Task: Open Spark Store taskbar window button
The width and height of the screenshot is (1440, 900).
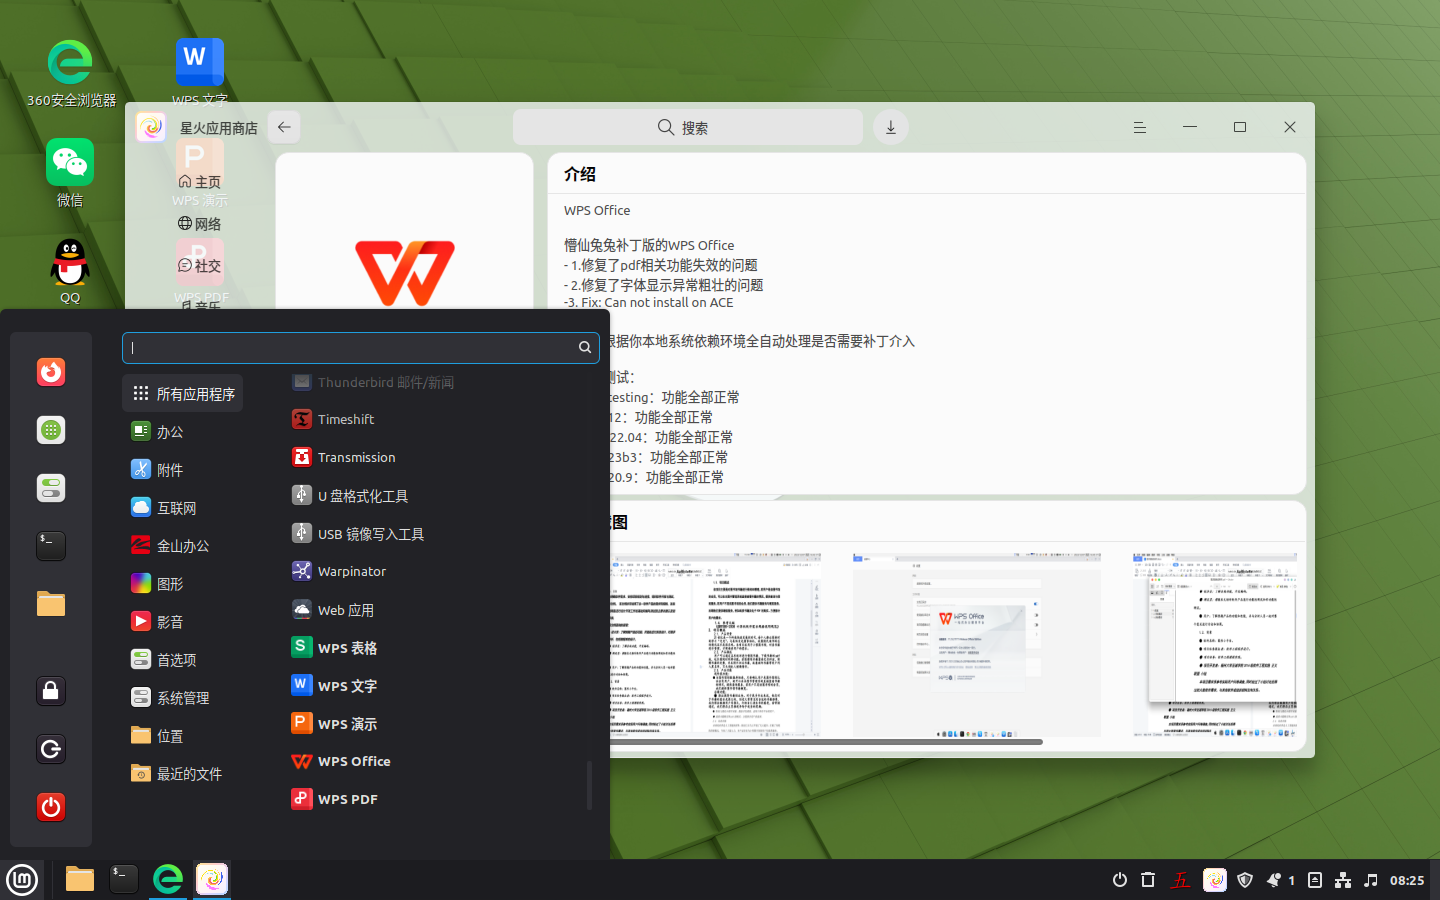Action: coord(212,879)
